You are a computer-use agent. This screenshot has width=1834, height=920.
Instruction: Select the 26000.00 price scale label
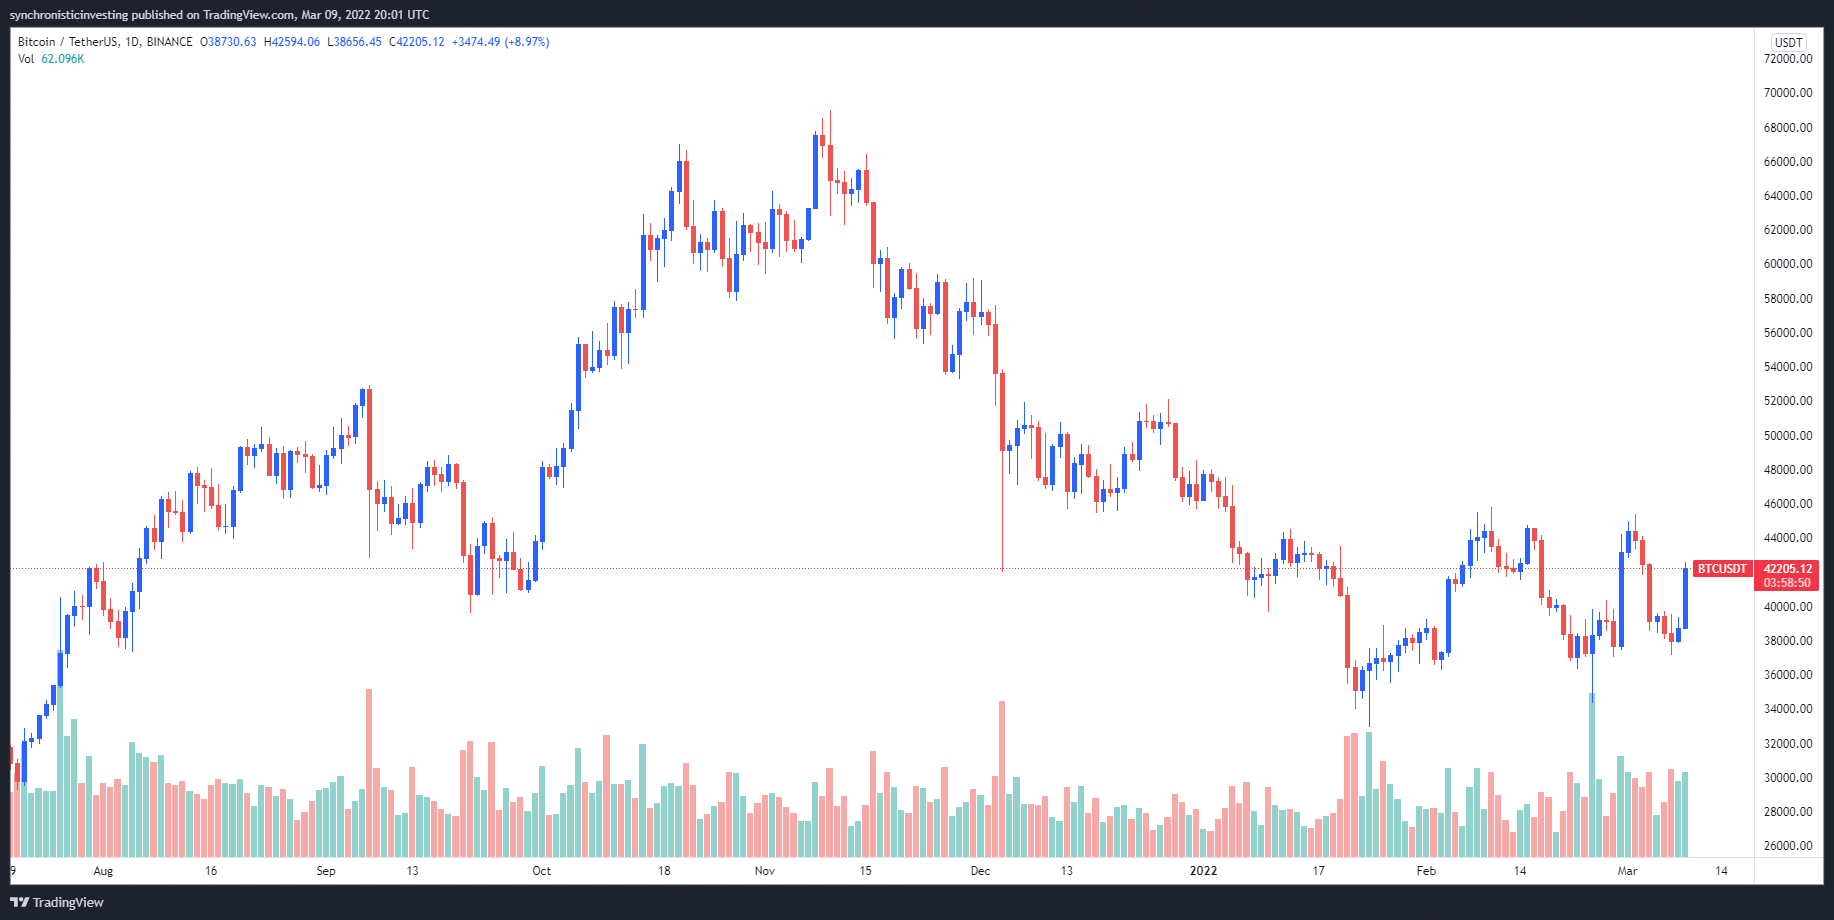(1788, 846)
